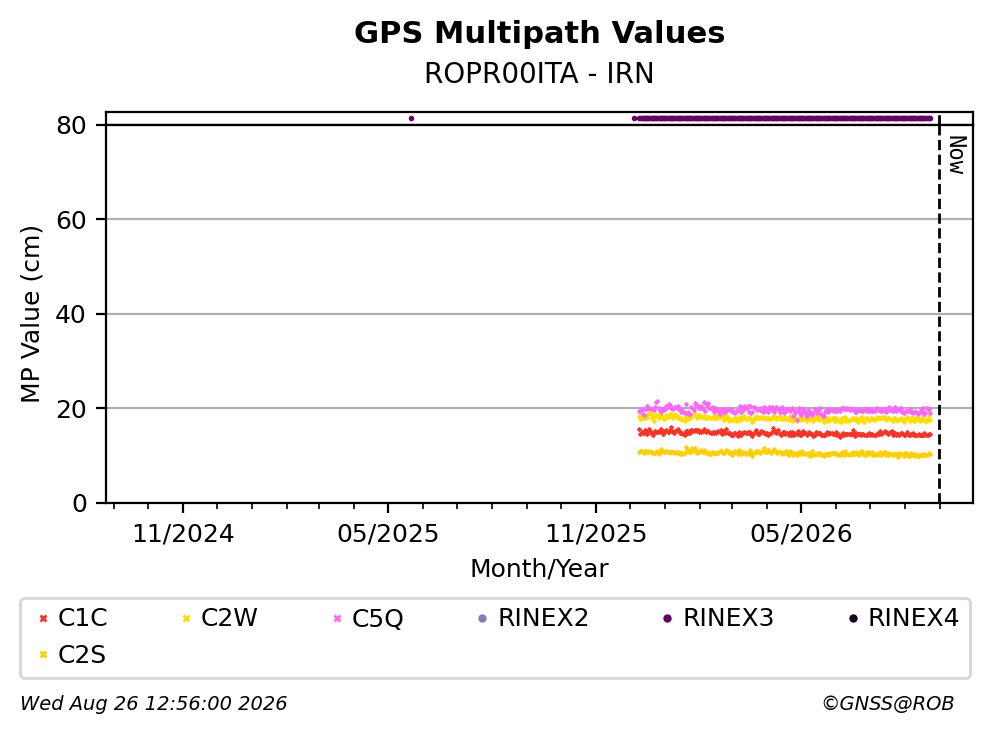Click the C2W yellow legend marker

(186, 619)
